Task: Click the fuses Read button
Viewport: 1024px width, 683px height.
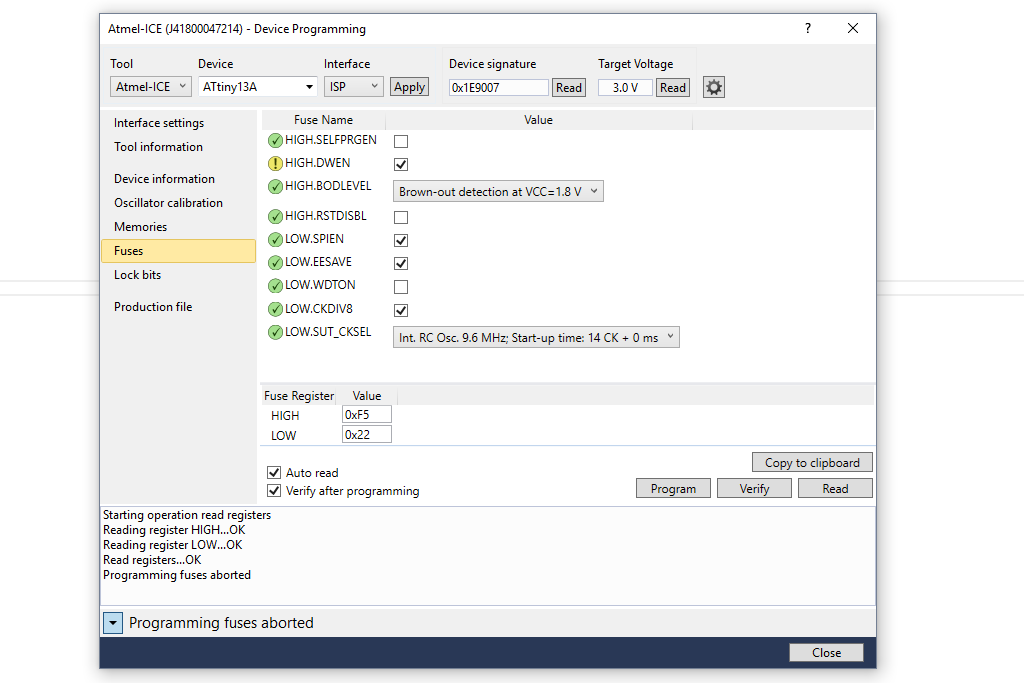Action: [x=835, y=488]
